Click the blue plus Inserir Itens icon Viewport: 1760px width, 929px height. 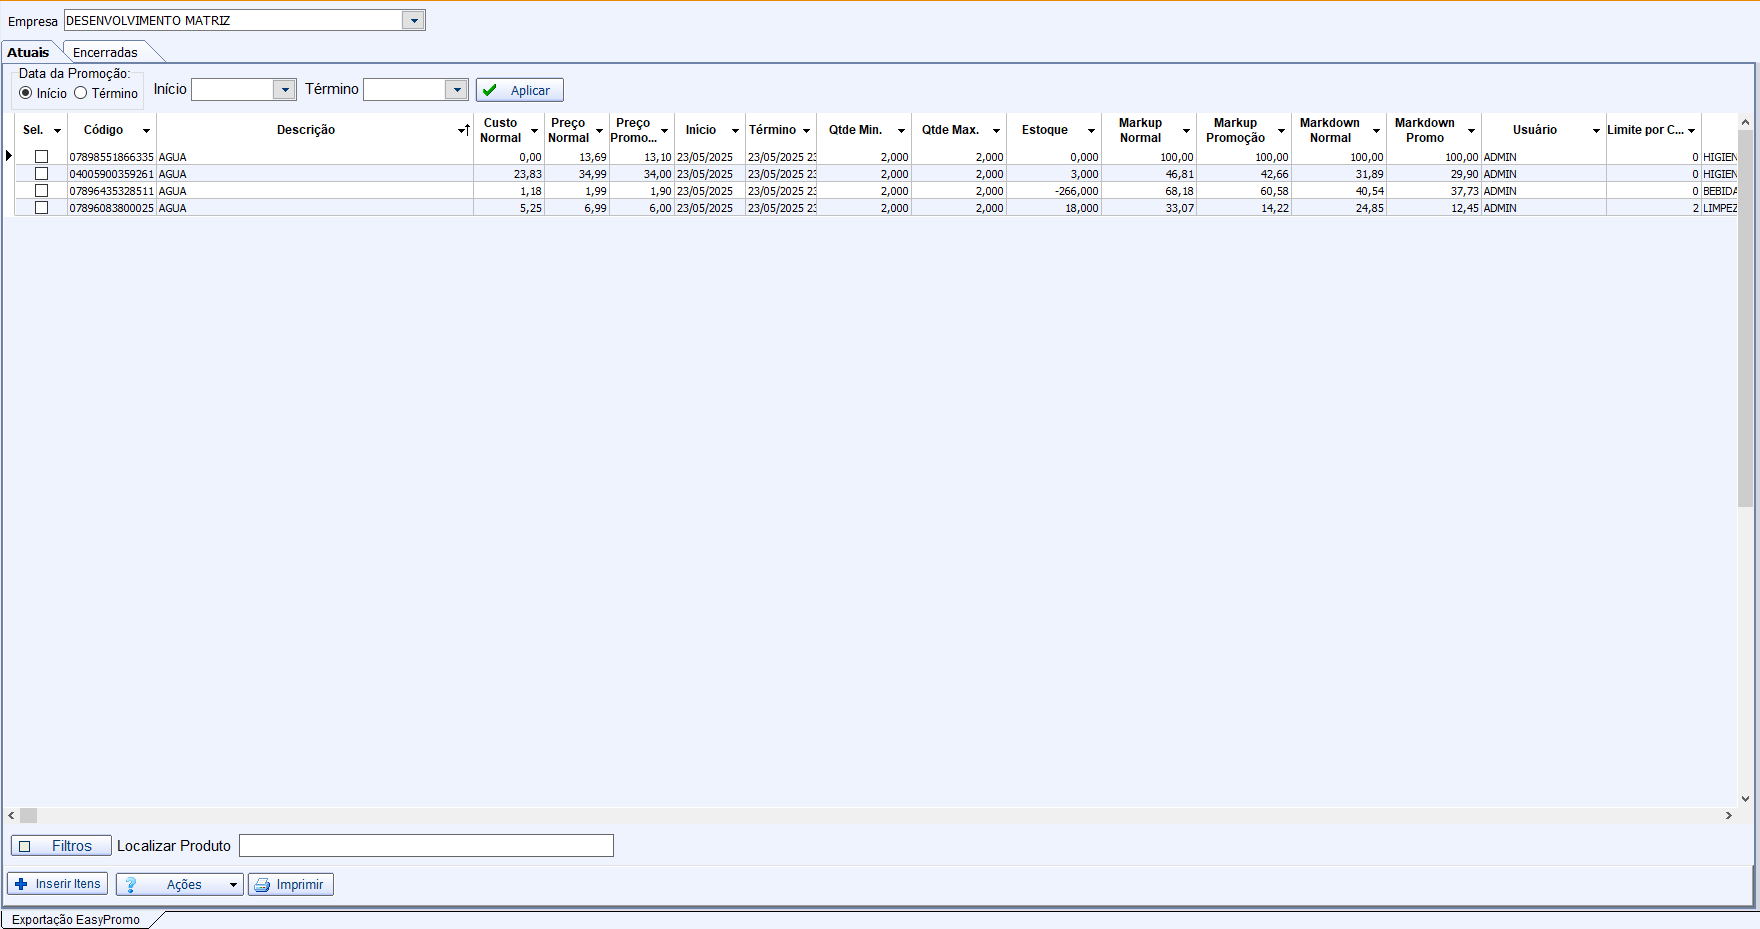tap(21, 884)
